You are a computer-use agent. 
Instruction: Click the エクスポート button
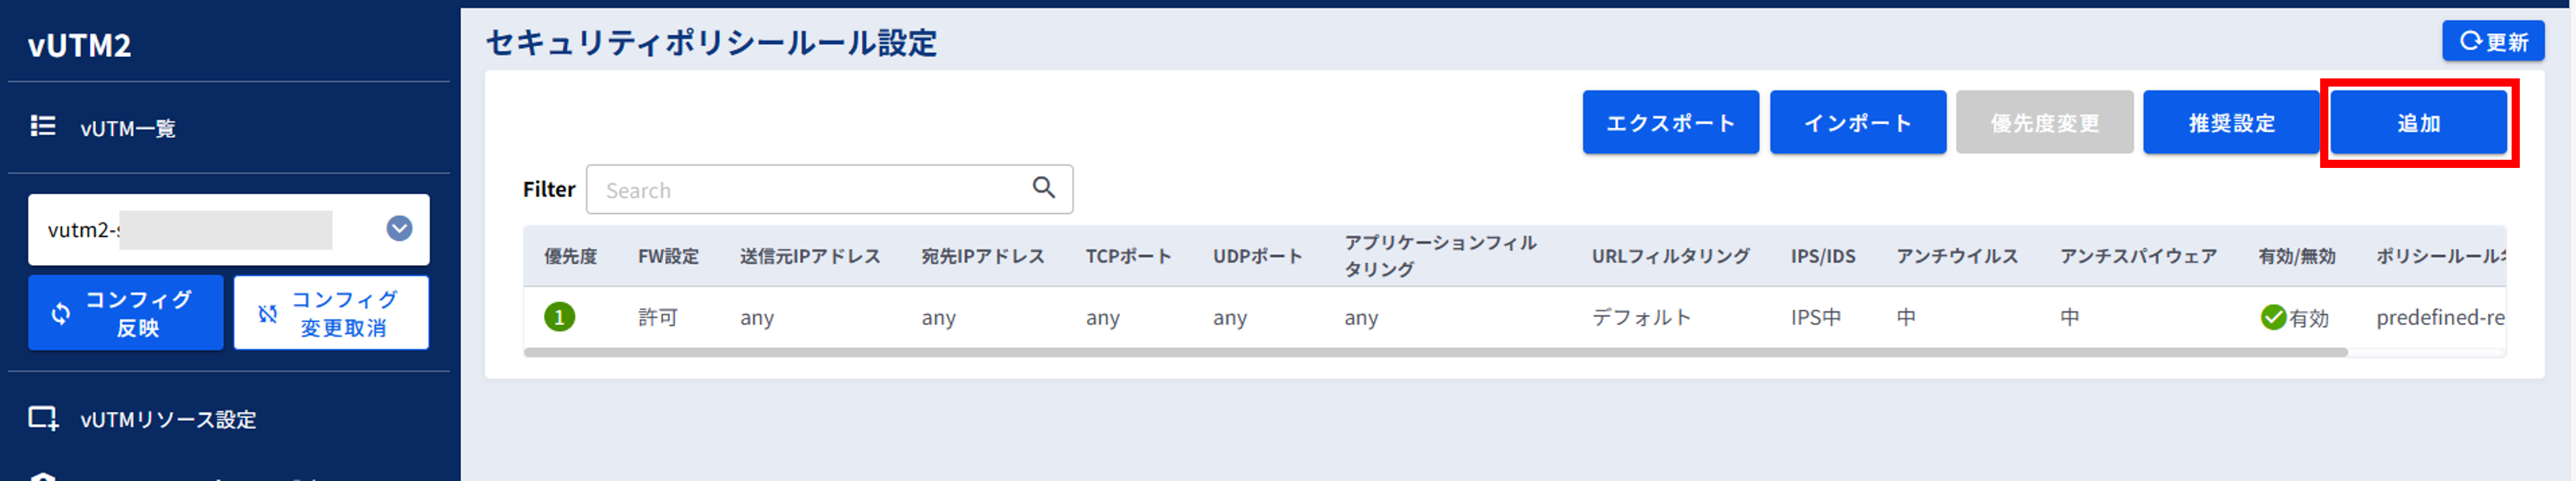pyautogui.click(x=1670, y=122)
